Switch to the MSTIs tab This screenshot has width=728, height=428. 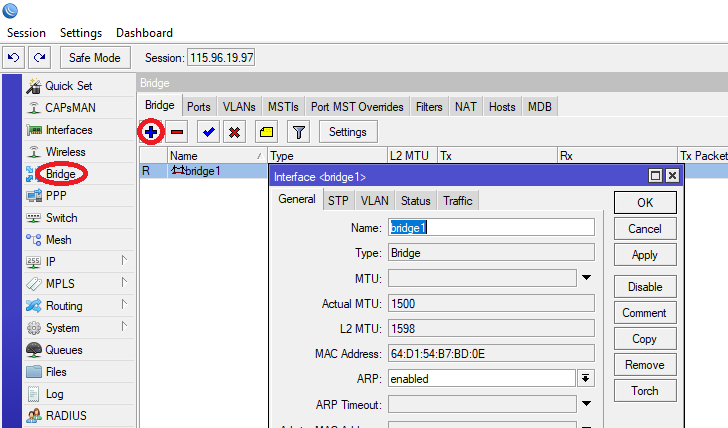pos(283,107)
